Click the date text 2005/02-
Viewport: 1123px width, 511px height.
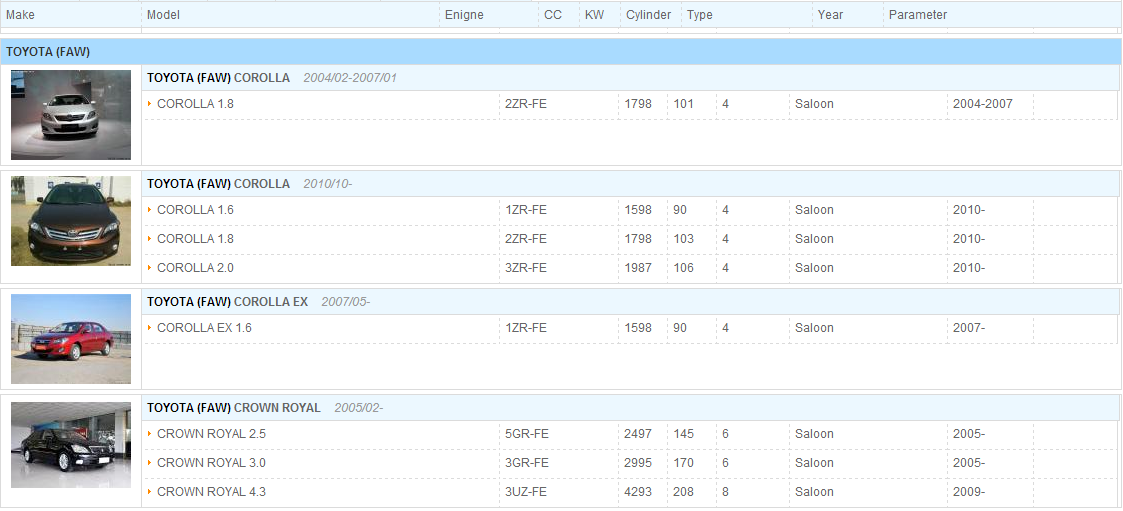pos(358,408)
